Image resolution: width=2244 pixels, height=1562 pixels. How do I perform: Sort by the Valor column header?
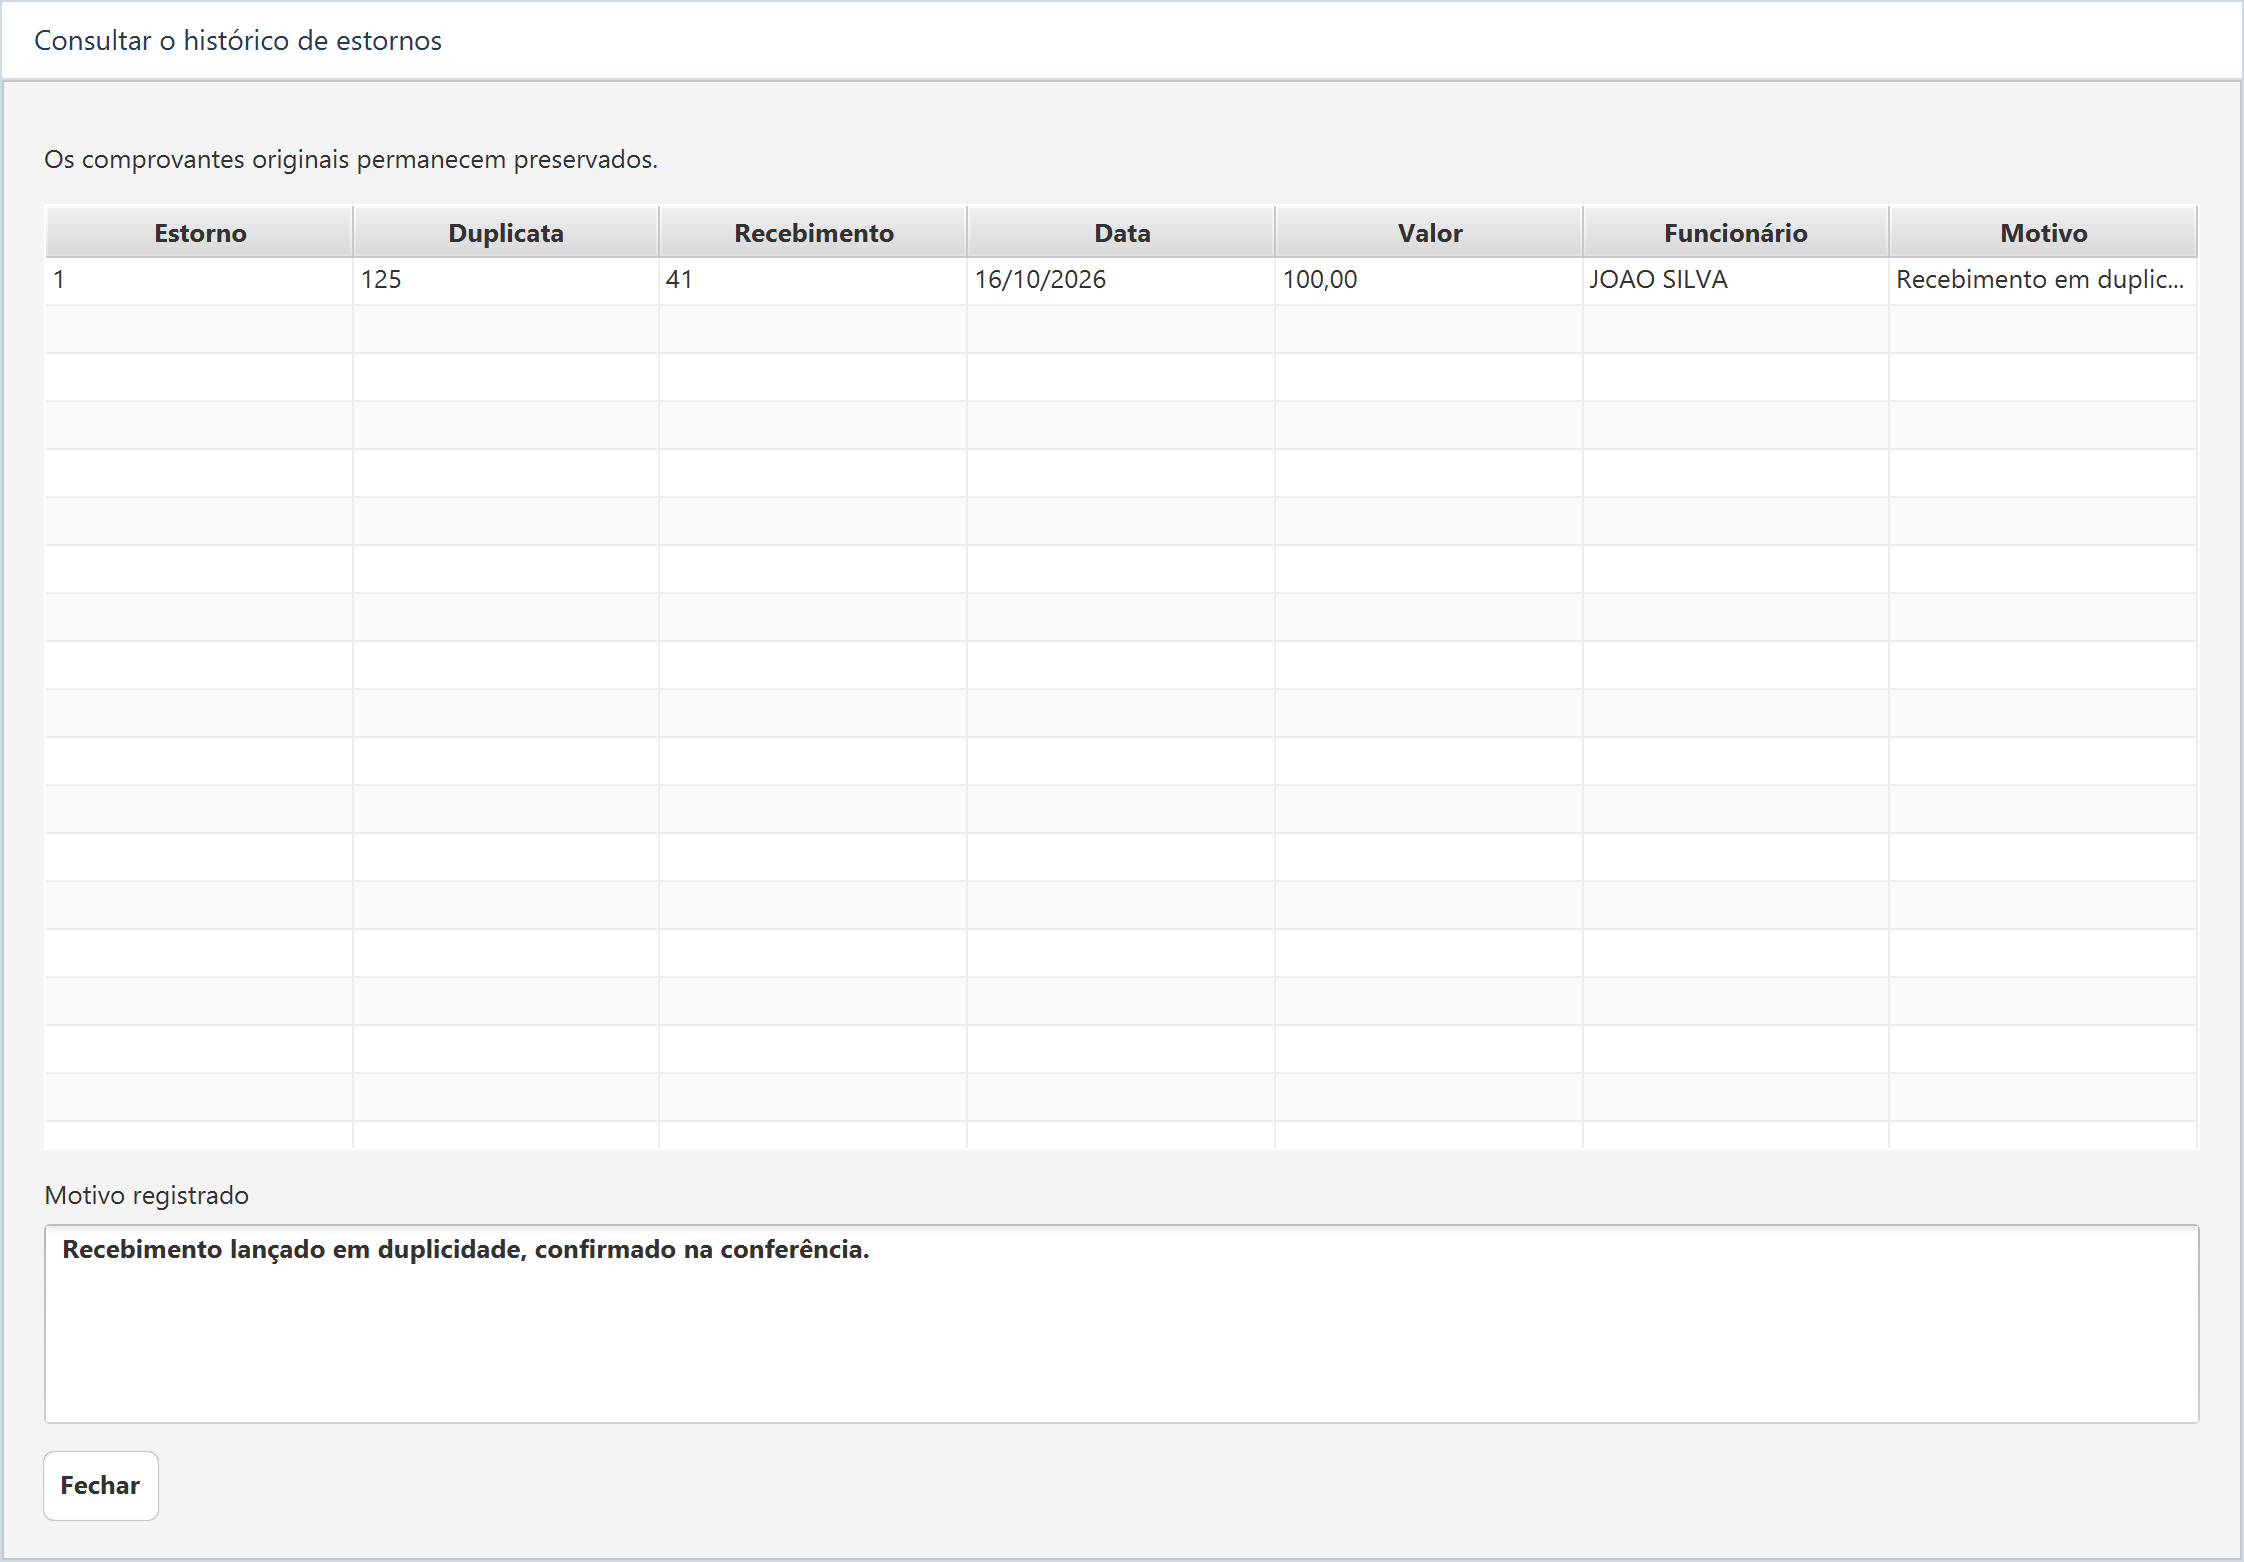tap(1429, 232)
